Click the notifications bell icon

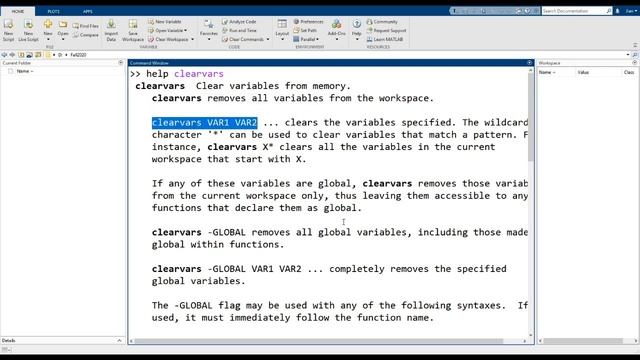(618, 11)
